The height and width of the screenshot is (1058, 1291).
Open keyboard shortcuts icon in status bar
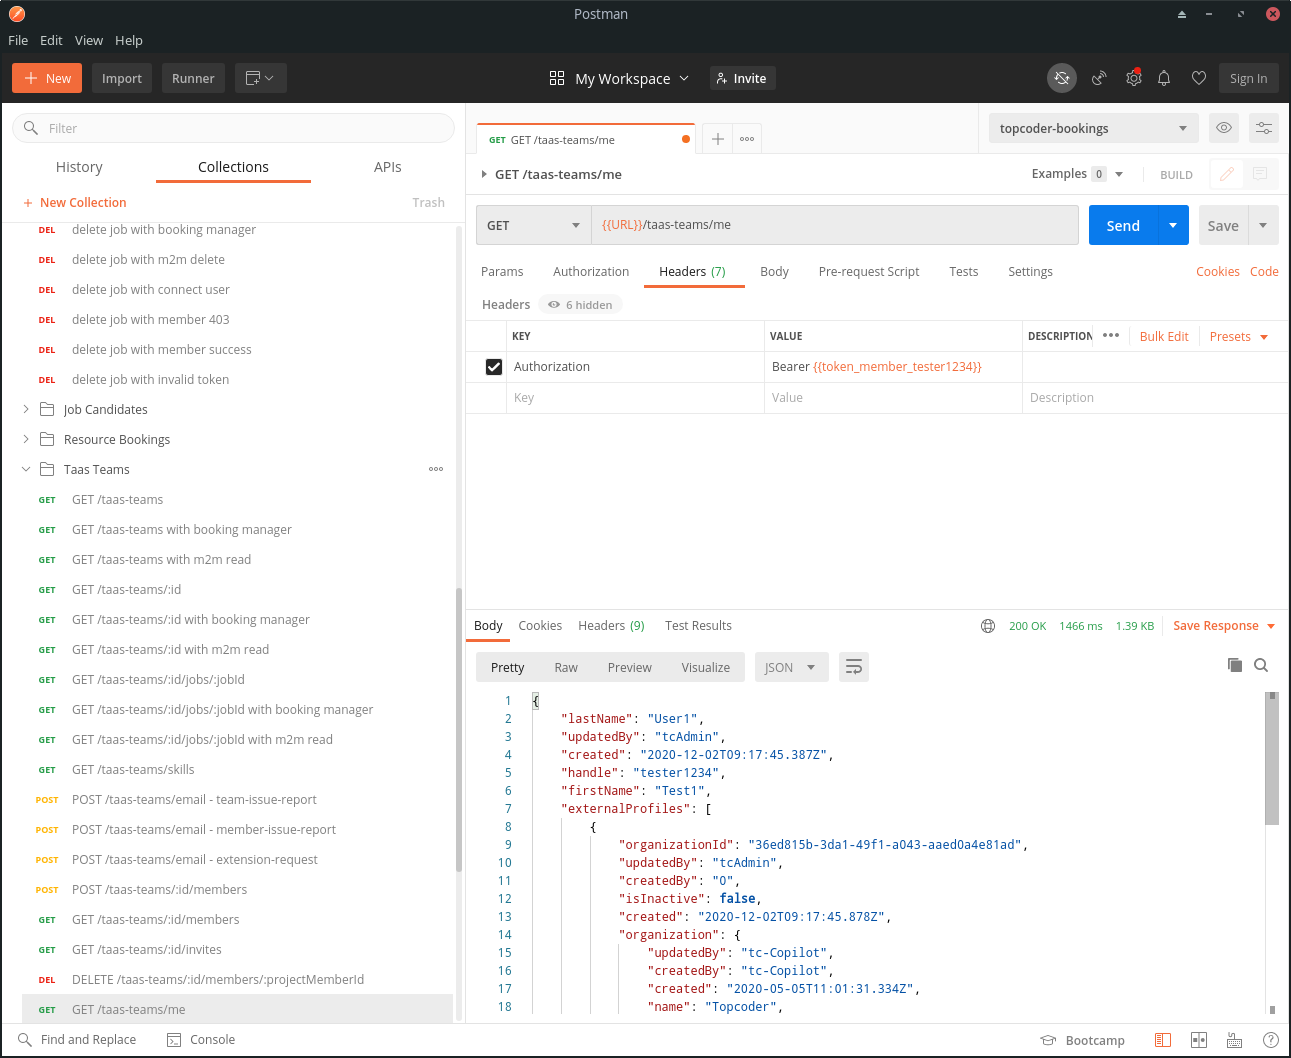[x=1235, y=1040]
